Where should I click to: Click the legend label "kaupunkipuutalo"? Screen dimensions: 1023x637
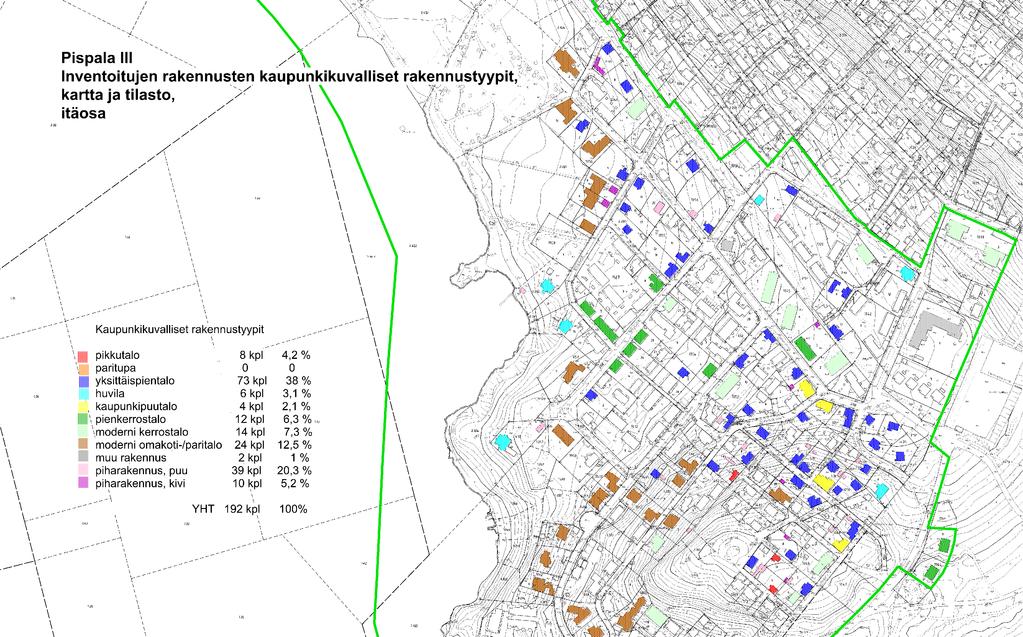(136, 407)
